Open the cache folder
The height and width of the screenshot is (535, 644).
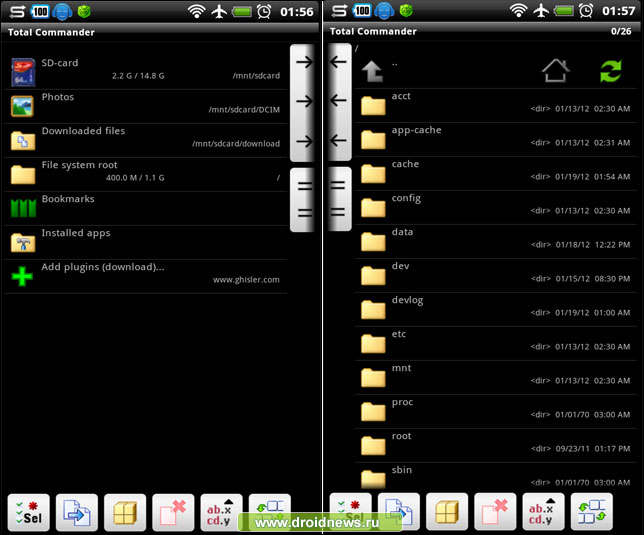pos(496,173)
